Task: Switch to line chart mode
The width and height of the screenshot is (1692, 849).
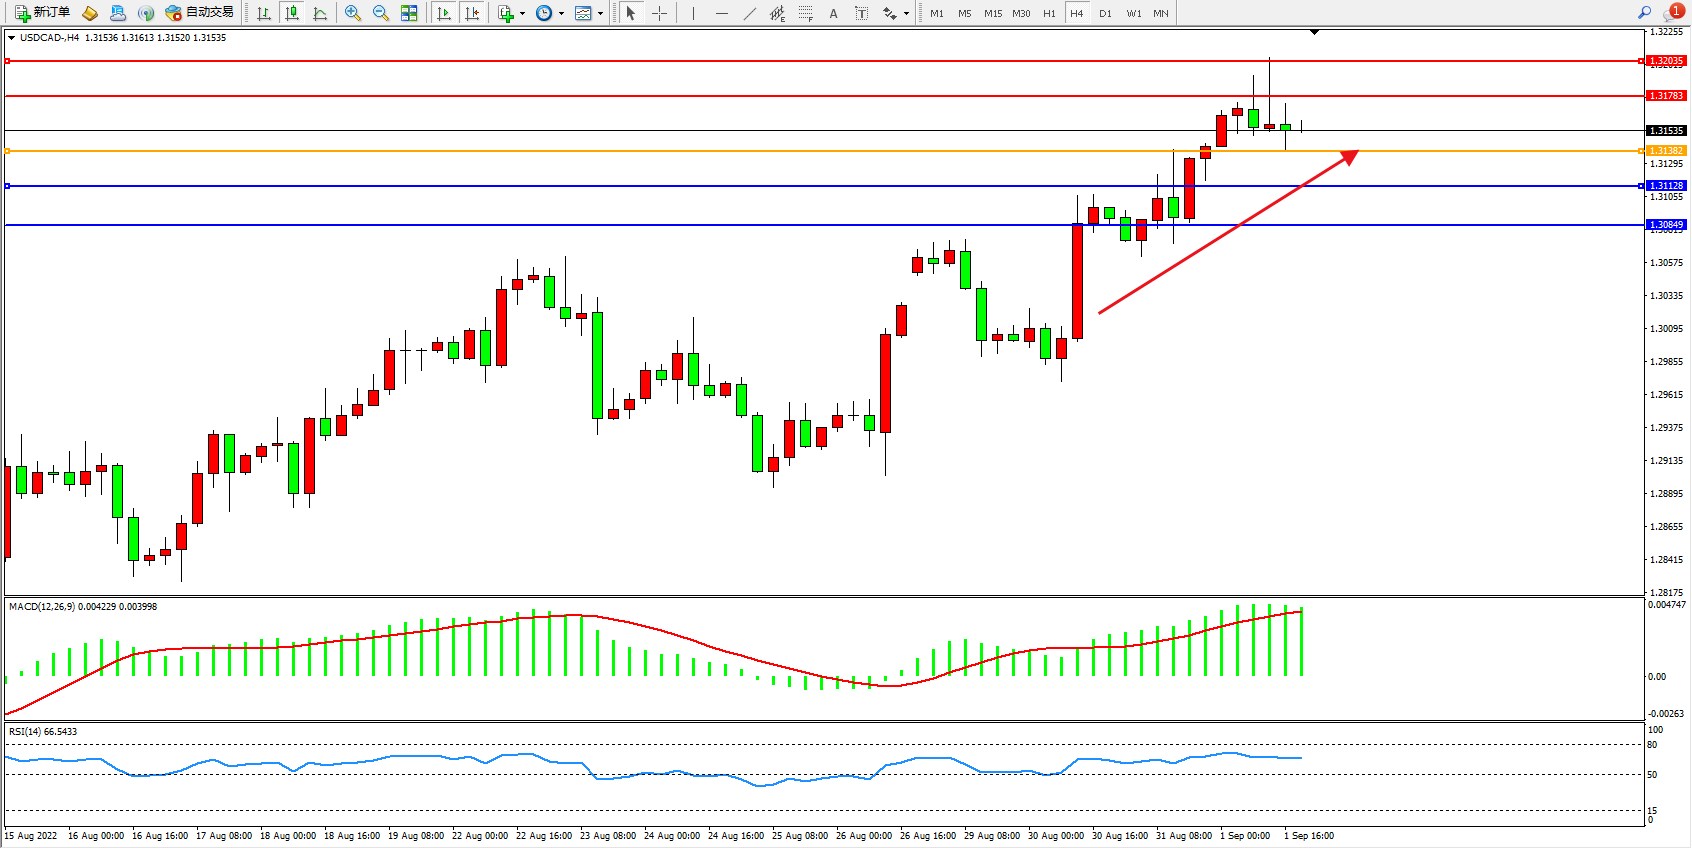Action: 320,13
